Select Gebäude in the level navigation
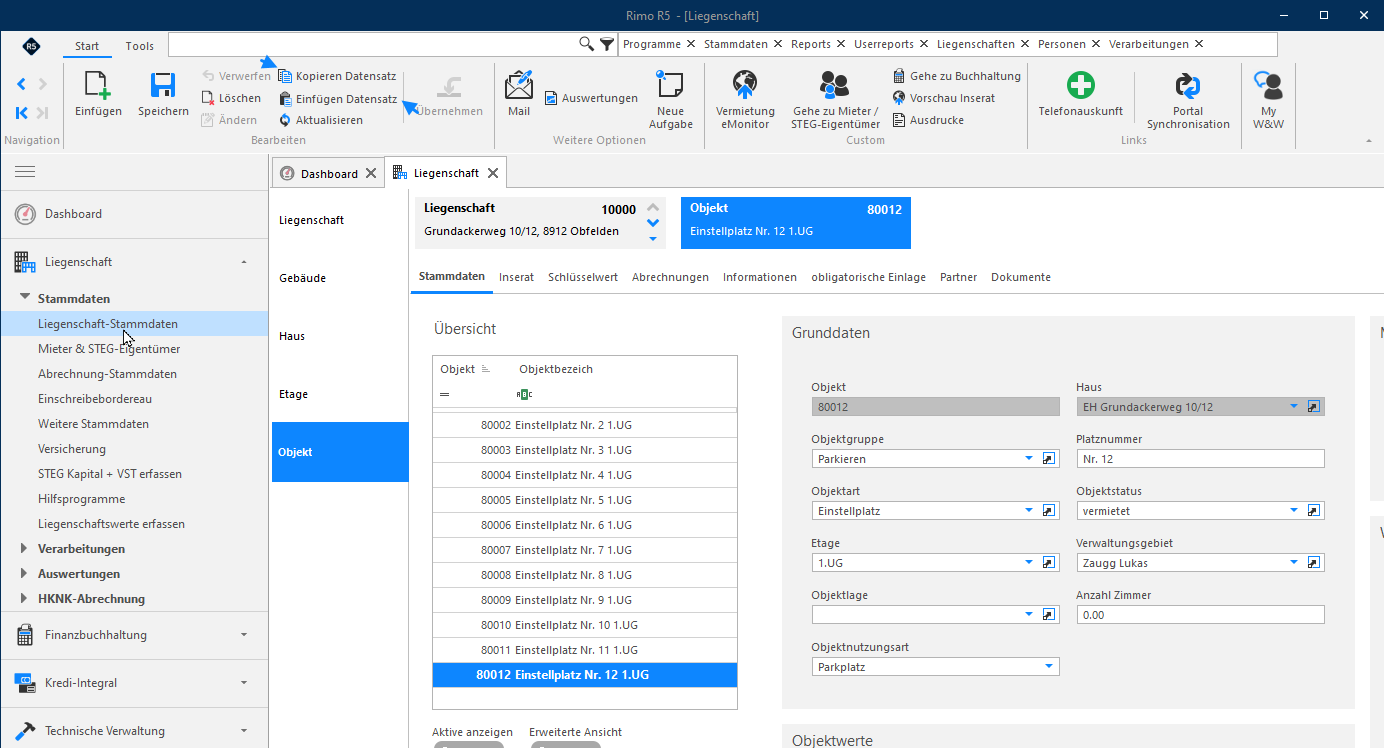Screen dimensions: 1384x748 340,278
